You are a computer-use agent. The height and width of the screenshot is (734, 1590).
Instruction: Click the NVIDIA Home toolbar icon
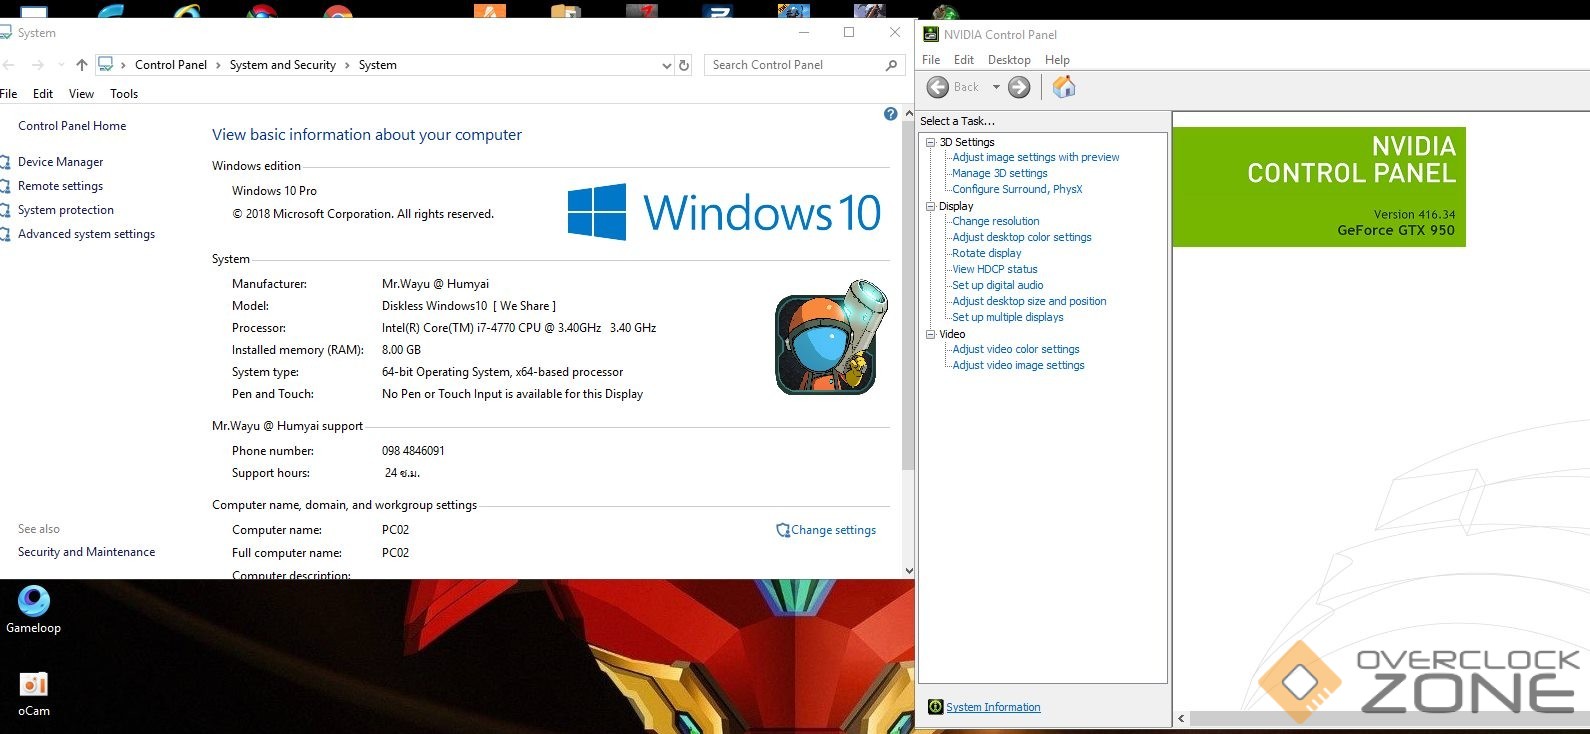click(1064, 87)
